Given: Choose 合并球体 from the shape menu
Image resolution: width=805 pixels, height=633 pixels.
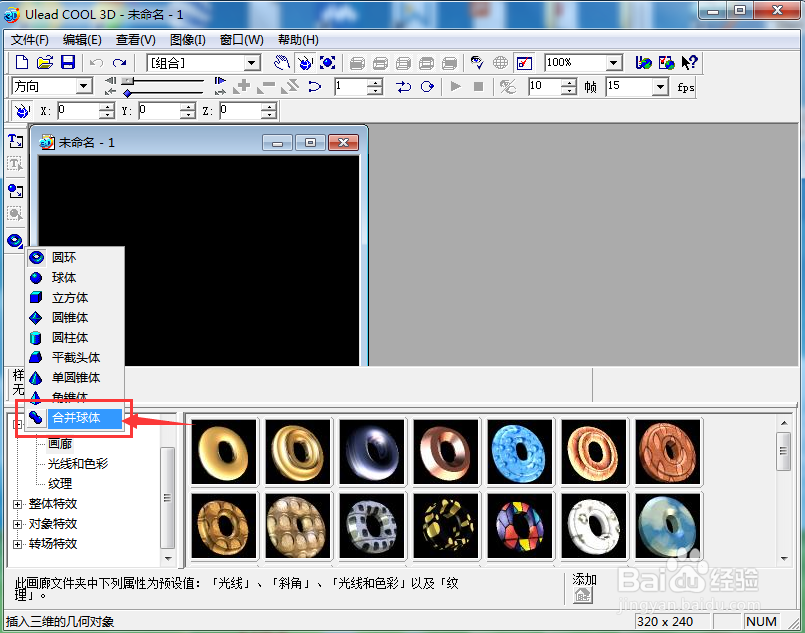Looking at the screenshot, I should pyautogui.click(x=75, y=418).
